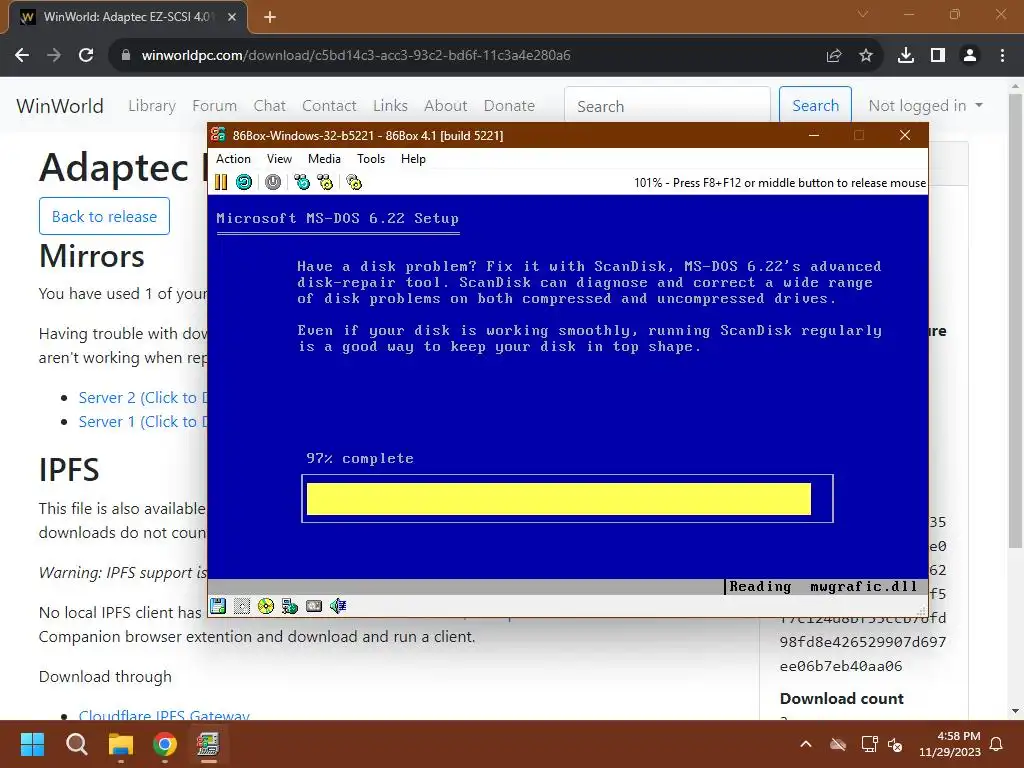Screen dimensions: 1024x768
Task: Open 86Box machine settings gear icon
Action: [x=354, y=182]
